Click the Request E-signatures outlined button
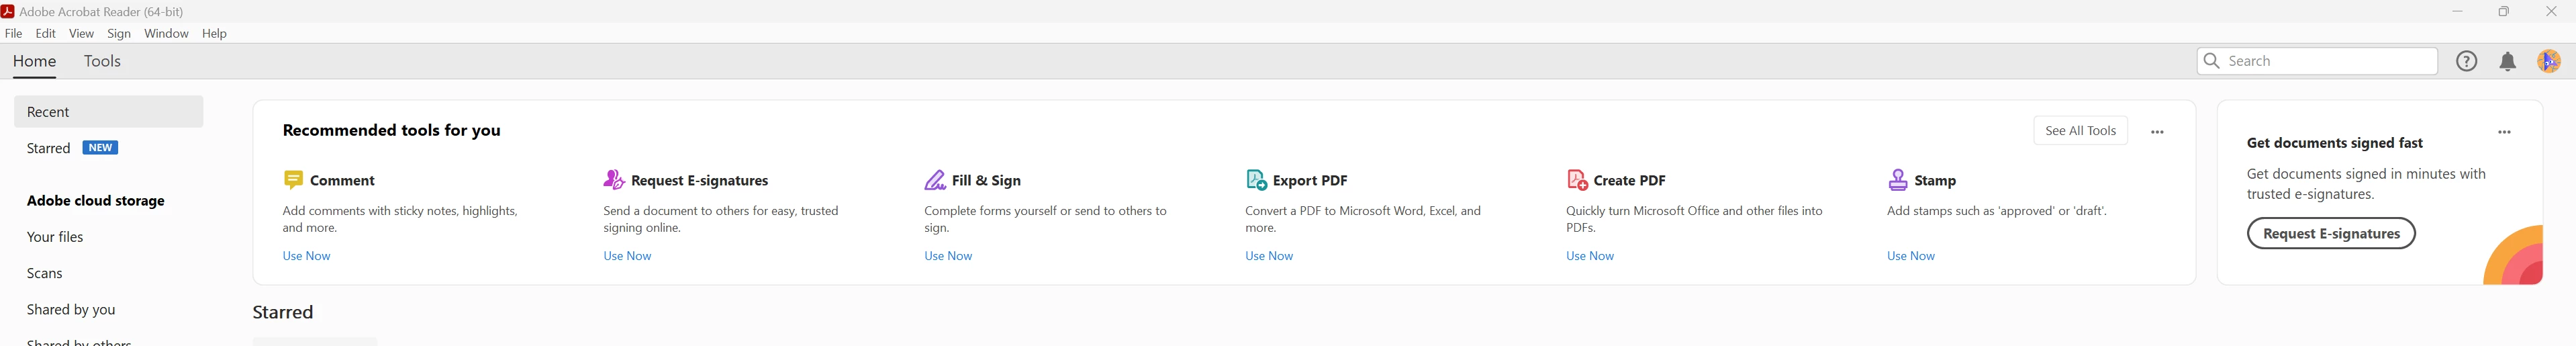 click(x=2331, y=234)
